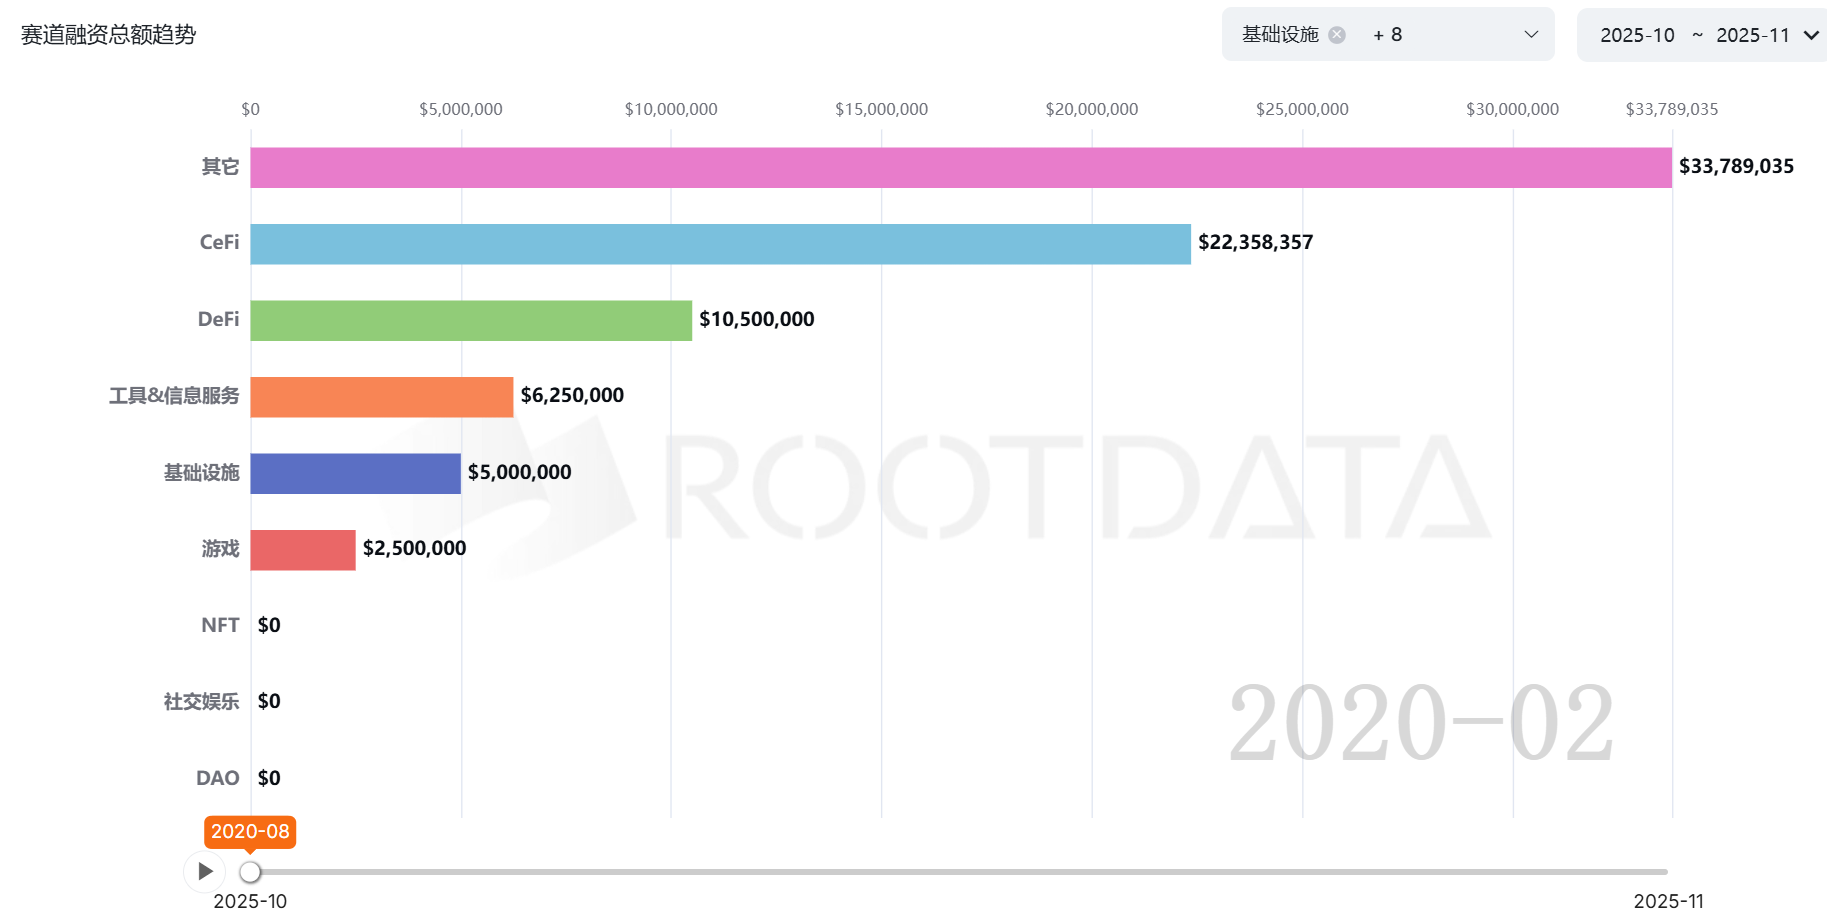Click the 2020-08 timeline tooltip marker
Image resolution: width=1827 pixels, height=921 pixels.
(250, 832)
